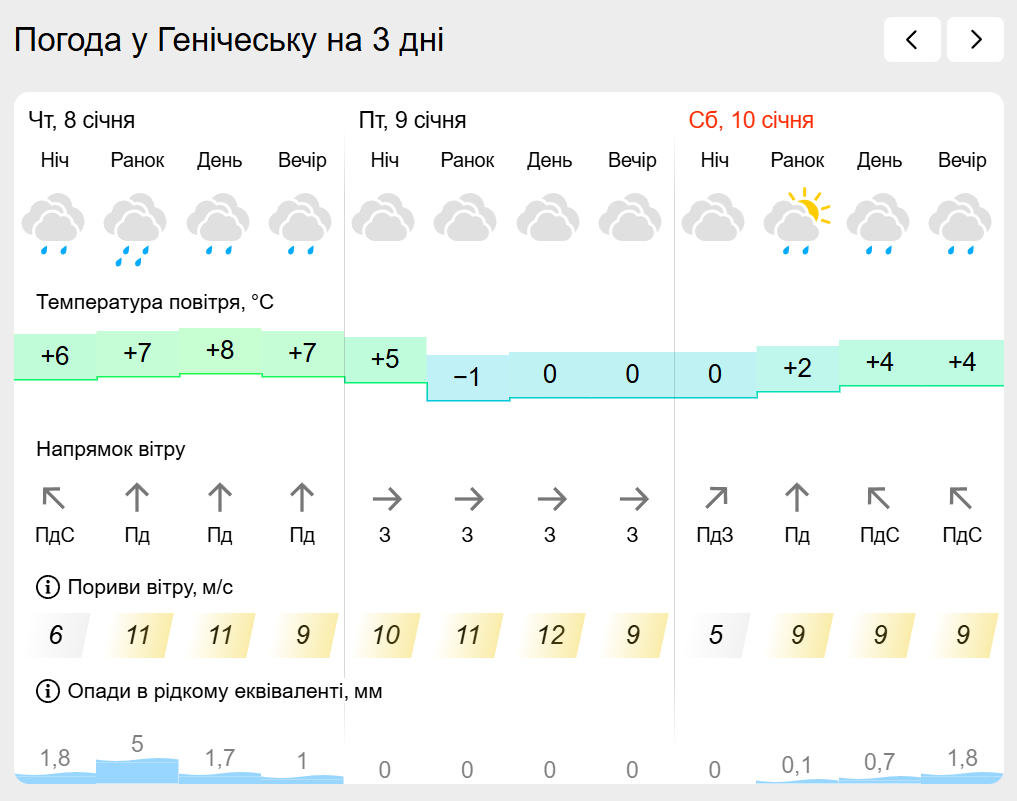Screen dimensions: 1017x801
Task: Click Thursday night north-west wind arrow
Action: tap(54, 497)
